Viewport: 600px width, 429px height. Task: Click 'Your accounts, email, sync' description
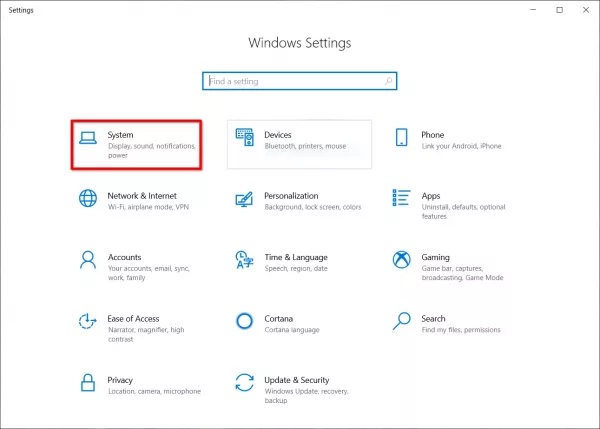[148, 273]
